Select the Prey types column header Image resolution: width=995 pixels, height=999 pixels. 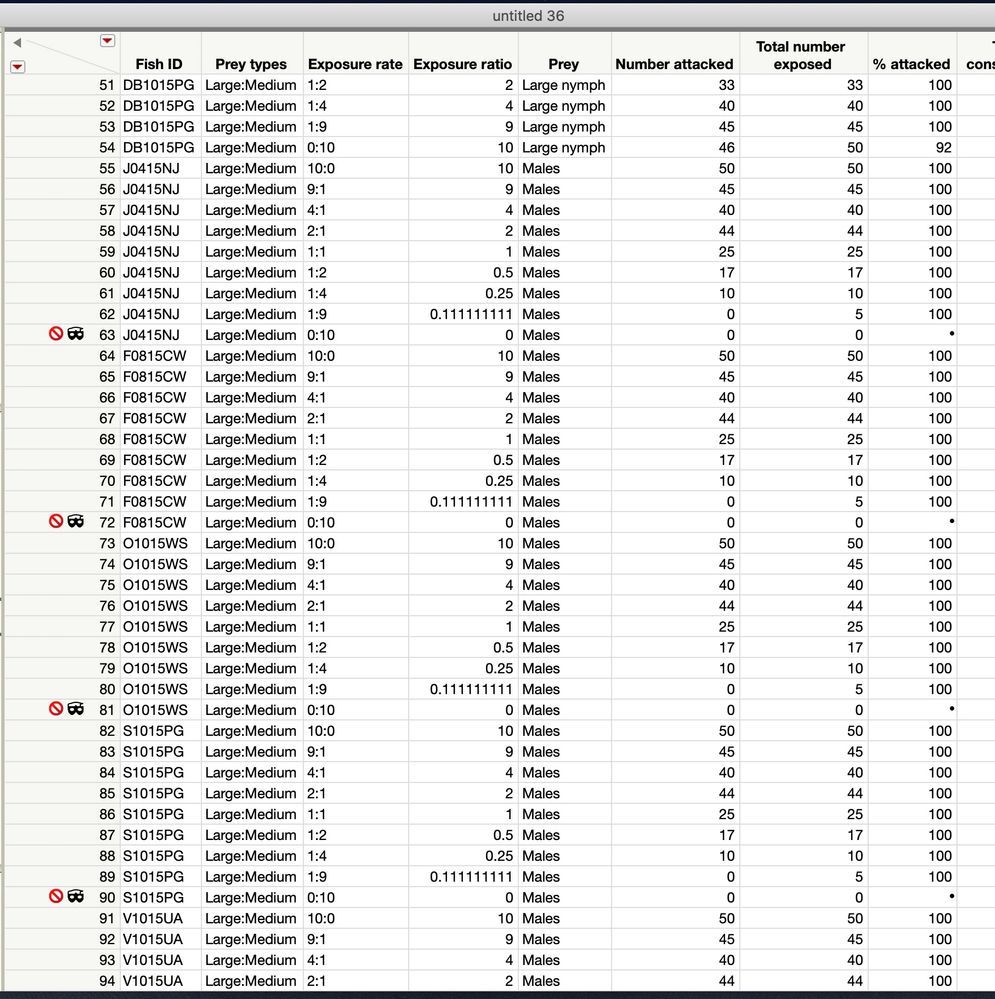pyautogui.click(x=251, y=64)
